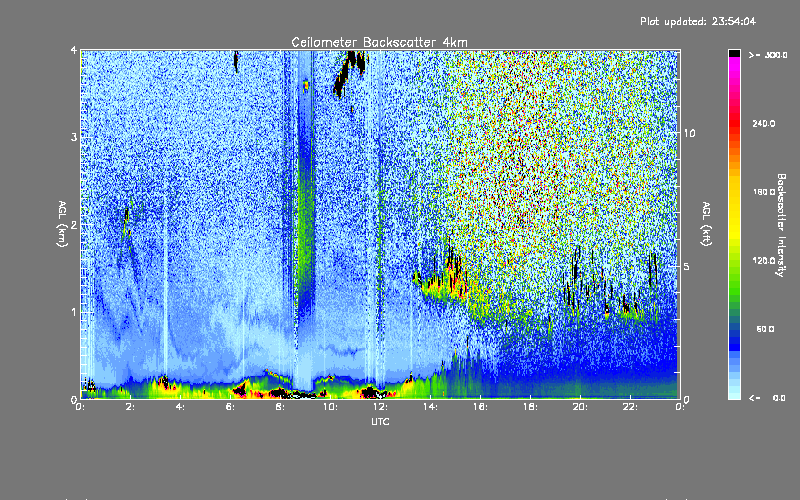Select the '240.0' colorbar tick label
Viewport: 800px width, 500px height.
click(x=764, y=123)
